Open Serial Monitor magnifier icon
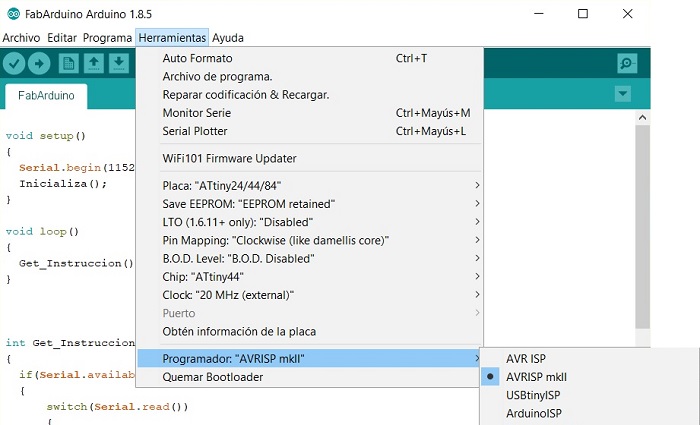 (627, 64)
